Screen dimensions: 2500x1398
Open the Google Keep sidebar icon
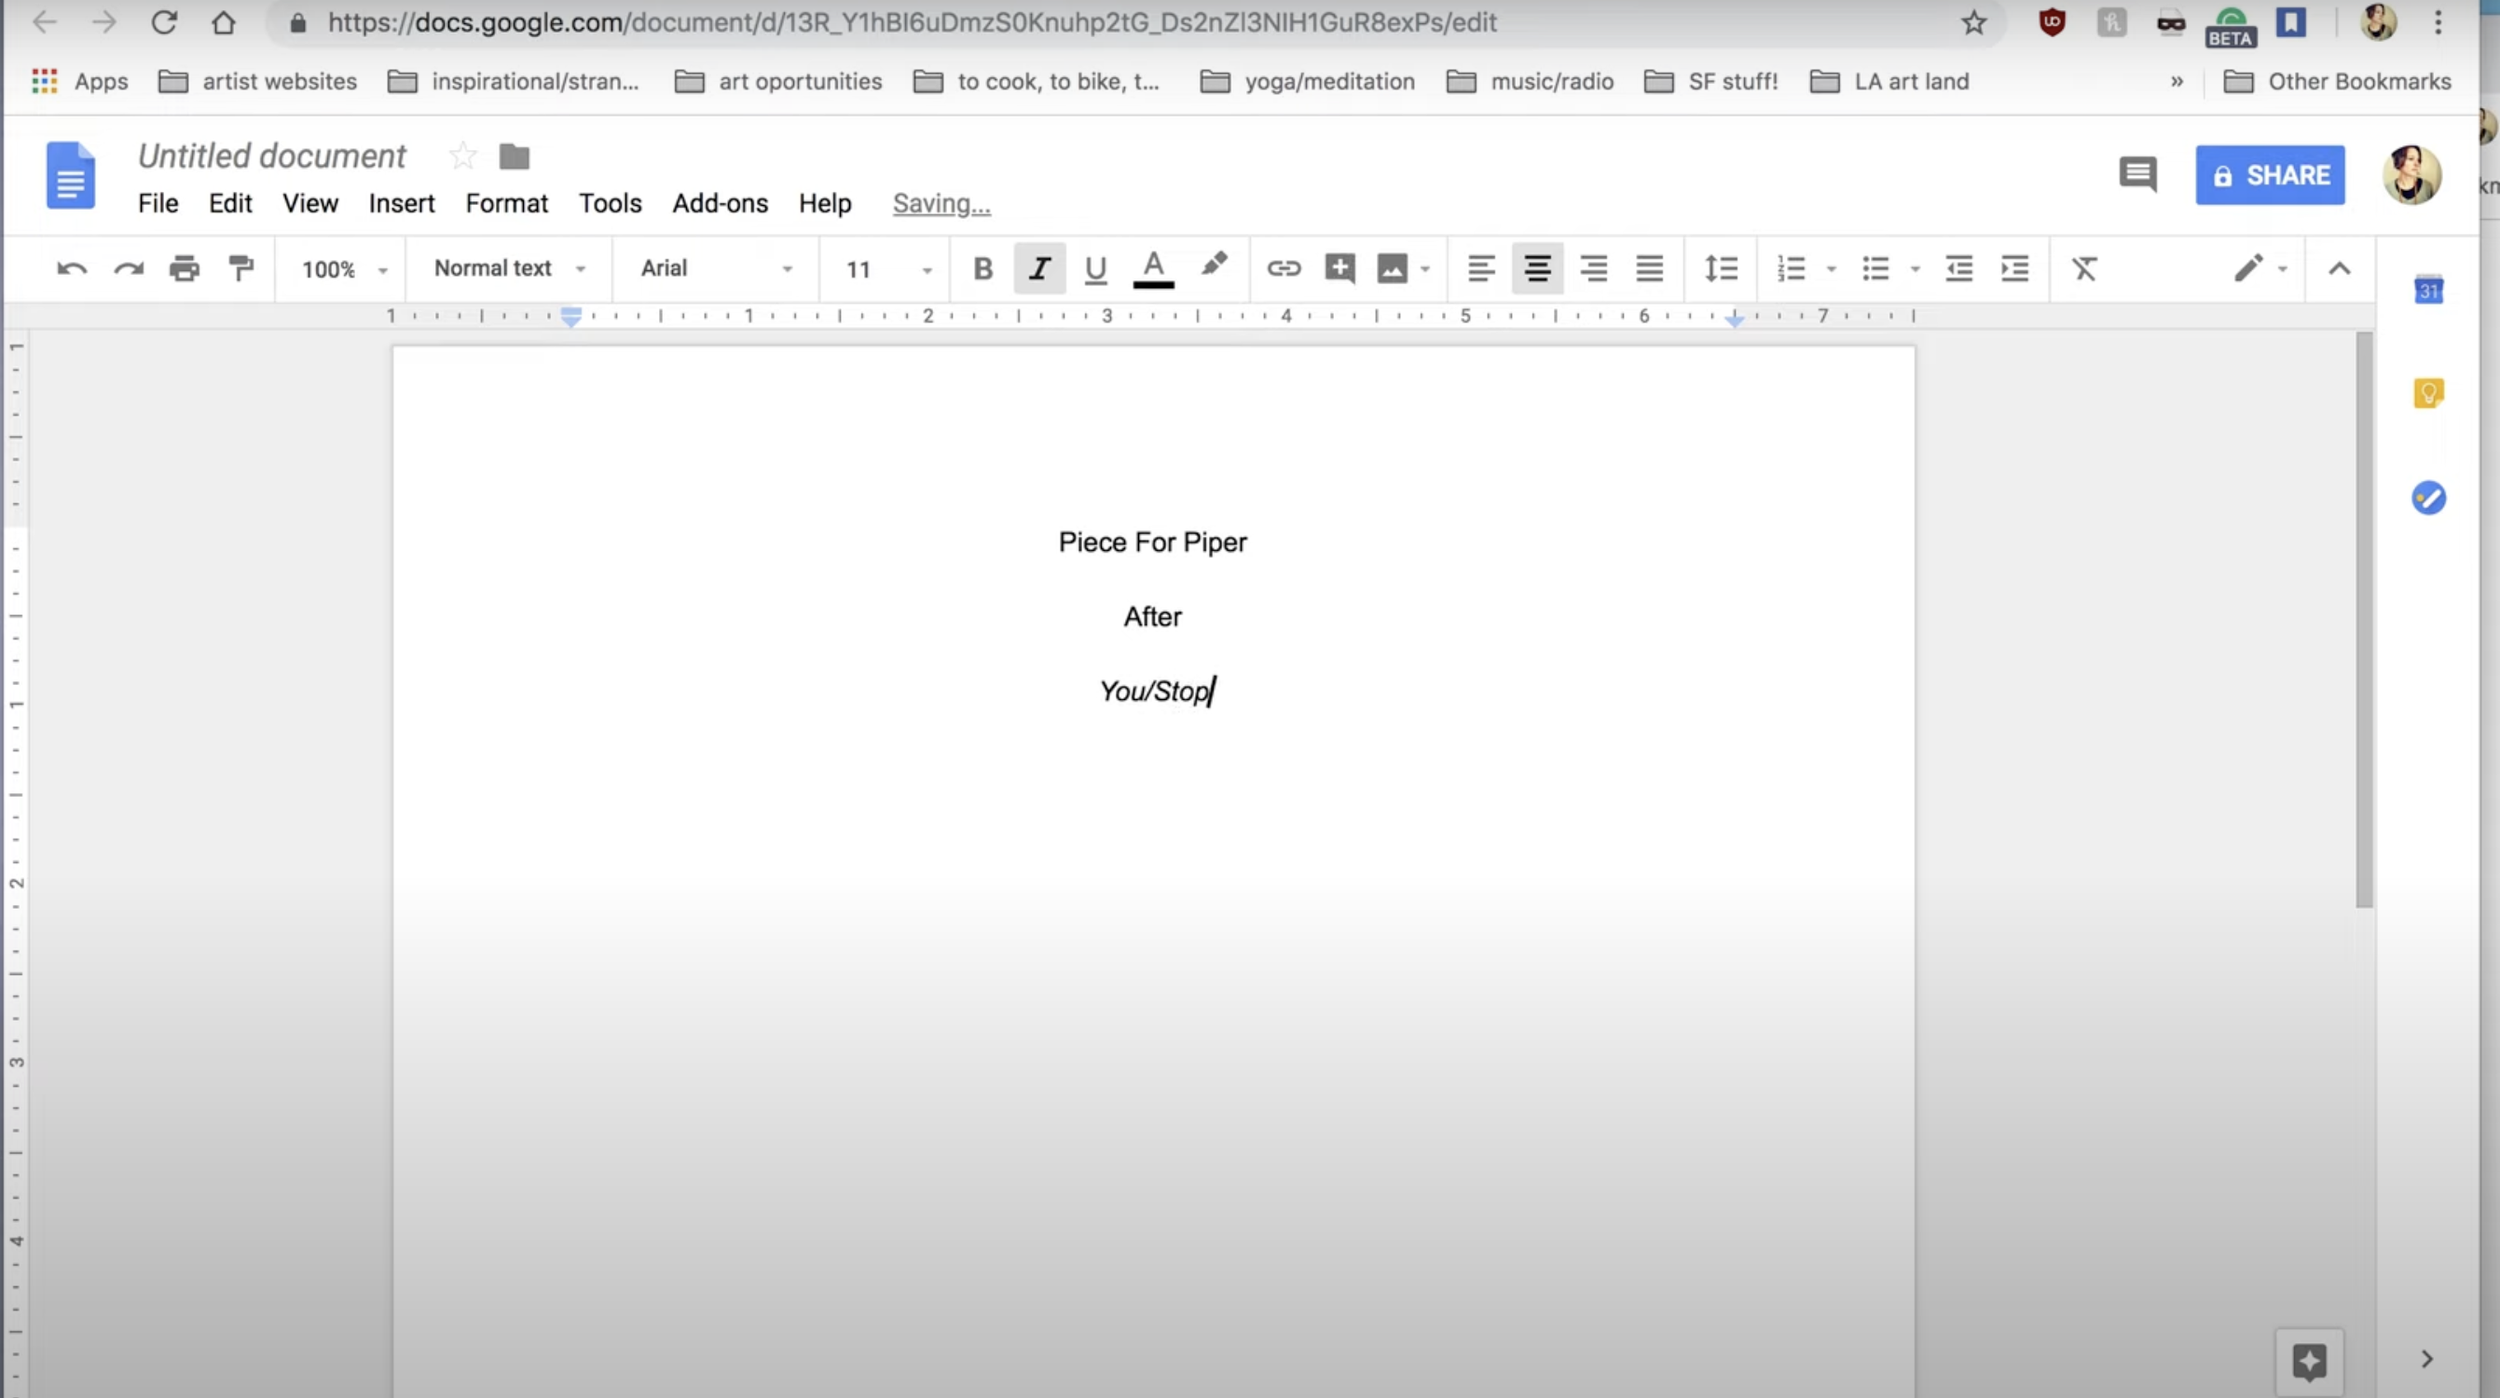coord(2428,393)
